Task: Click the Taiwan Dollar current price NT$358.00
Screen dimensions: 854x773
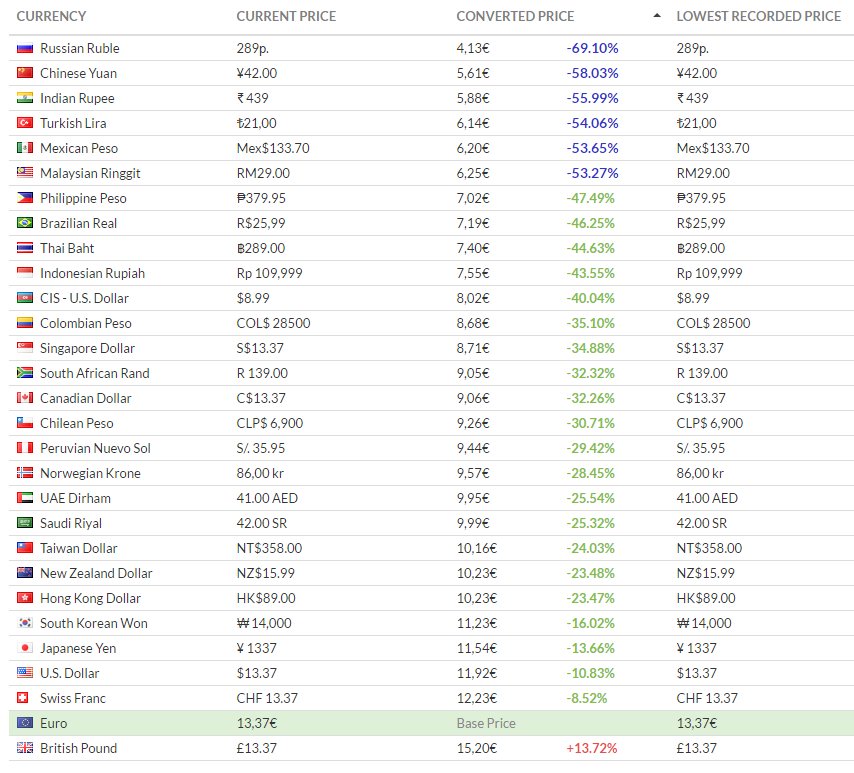Action: (x=269, y=549)
